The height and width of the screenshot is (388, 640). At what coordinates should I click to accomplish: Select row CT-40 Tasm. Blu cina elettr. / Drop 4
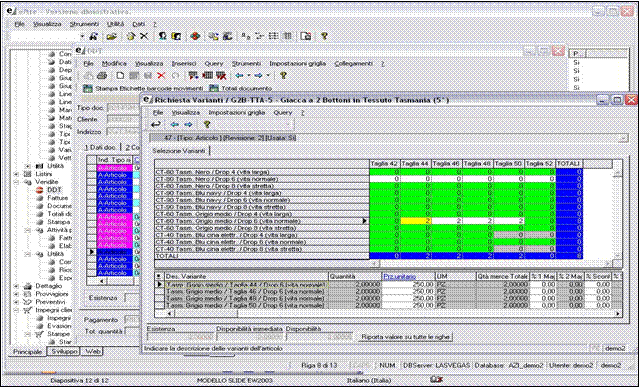[x=262, y=235]
